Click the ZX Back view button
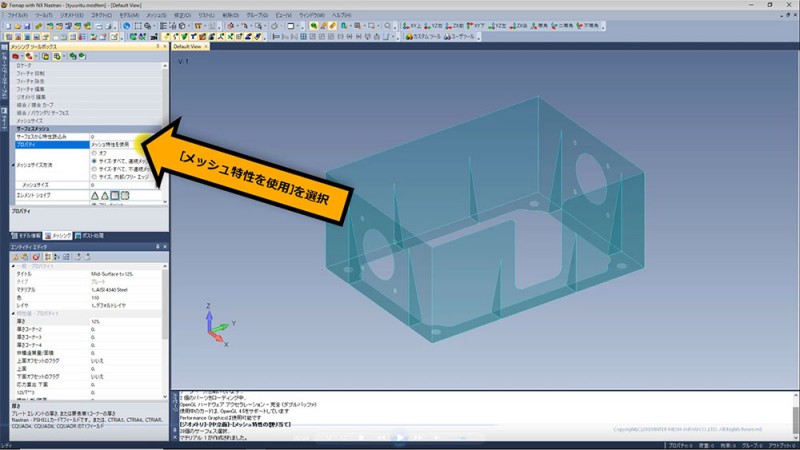800x450 pixels. (518, 26)
